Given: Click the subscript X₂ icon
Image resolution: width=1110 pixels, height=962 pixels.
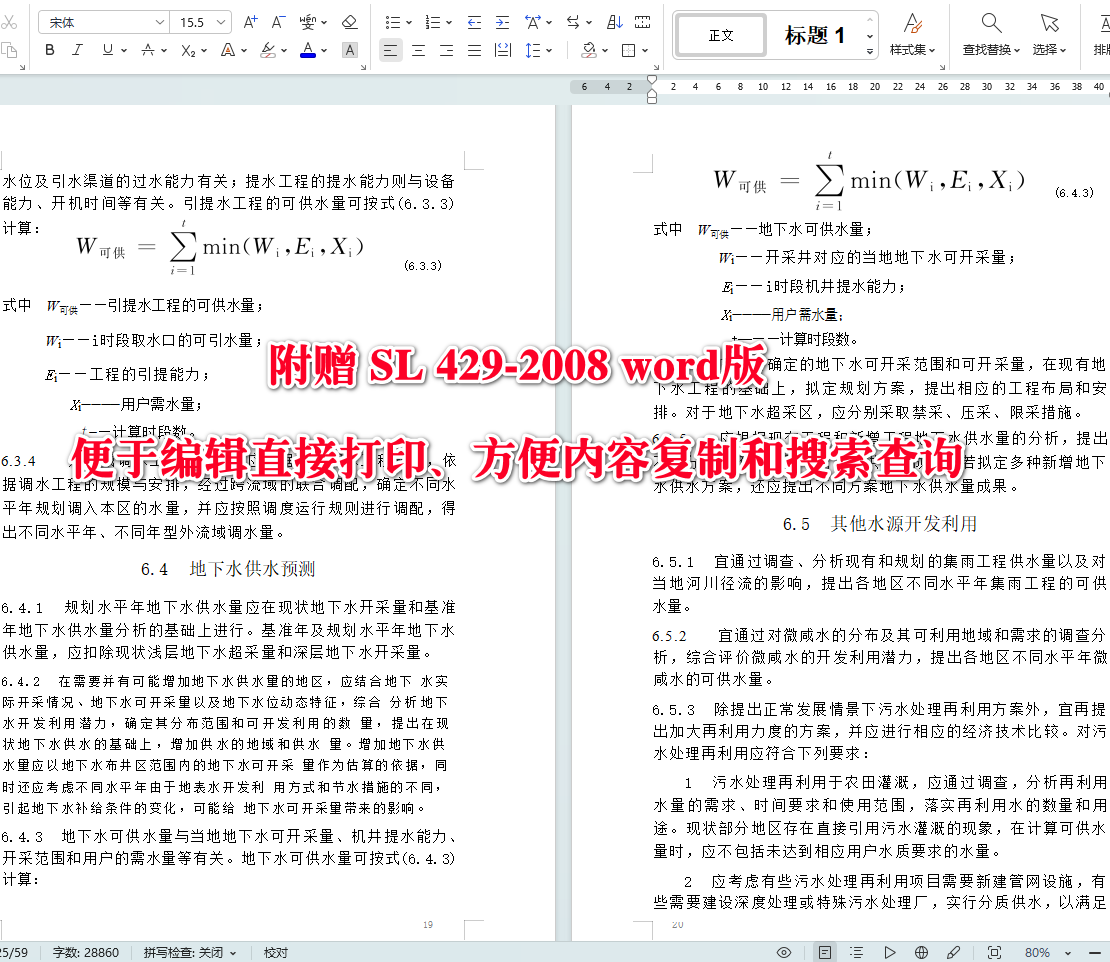Looking at the screenshot, I should (187, 50).
